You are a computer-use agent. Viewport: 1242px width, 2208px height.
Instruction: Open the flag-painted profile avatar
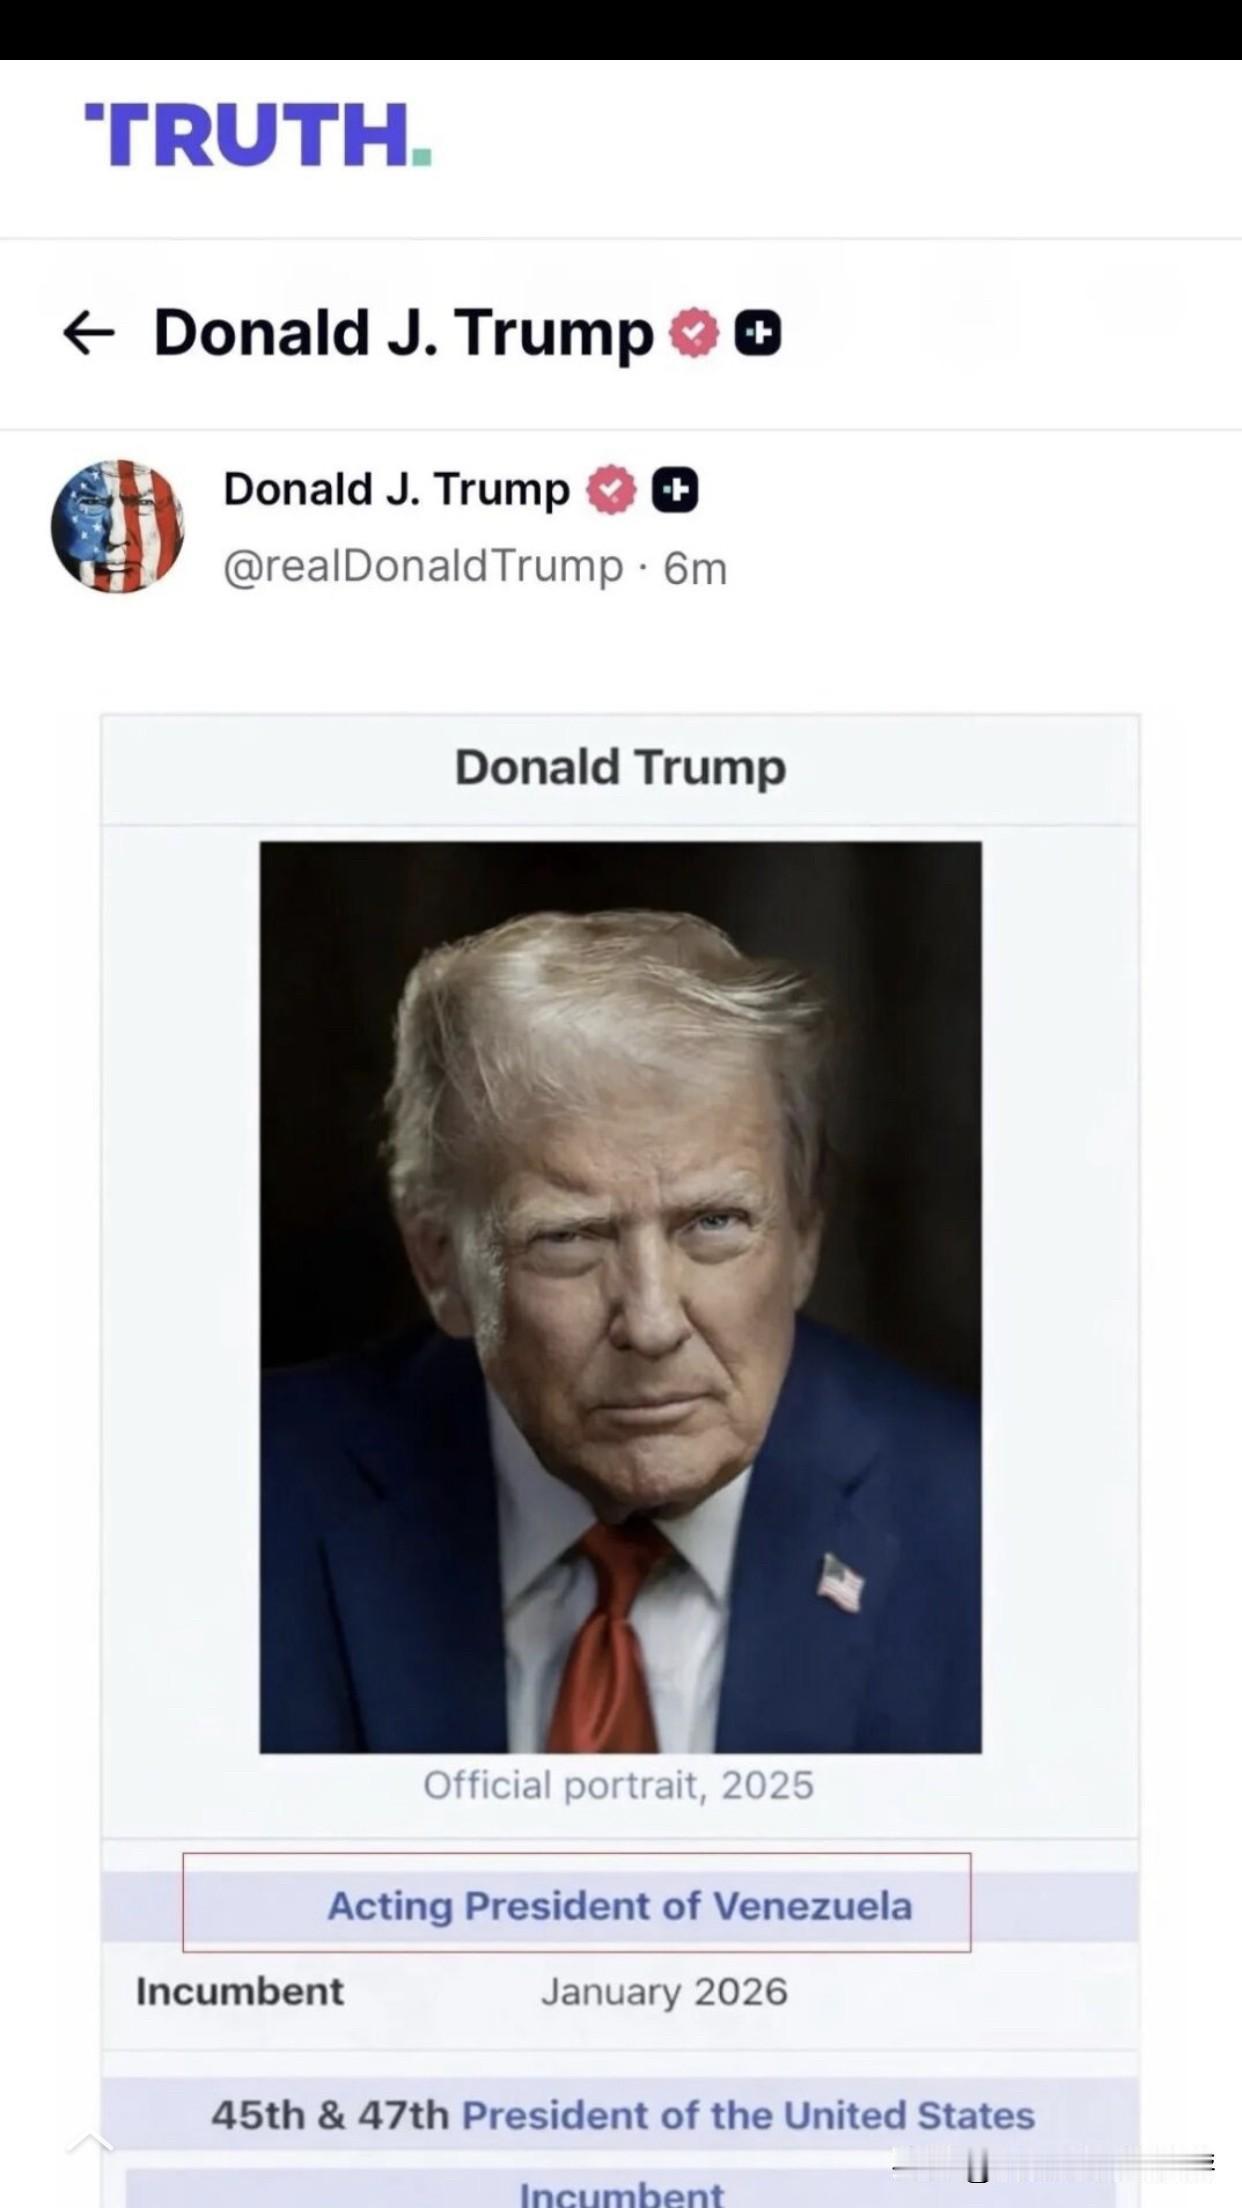point(118,526)
